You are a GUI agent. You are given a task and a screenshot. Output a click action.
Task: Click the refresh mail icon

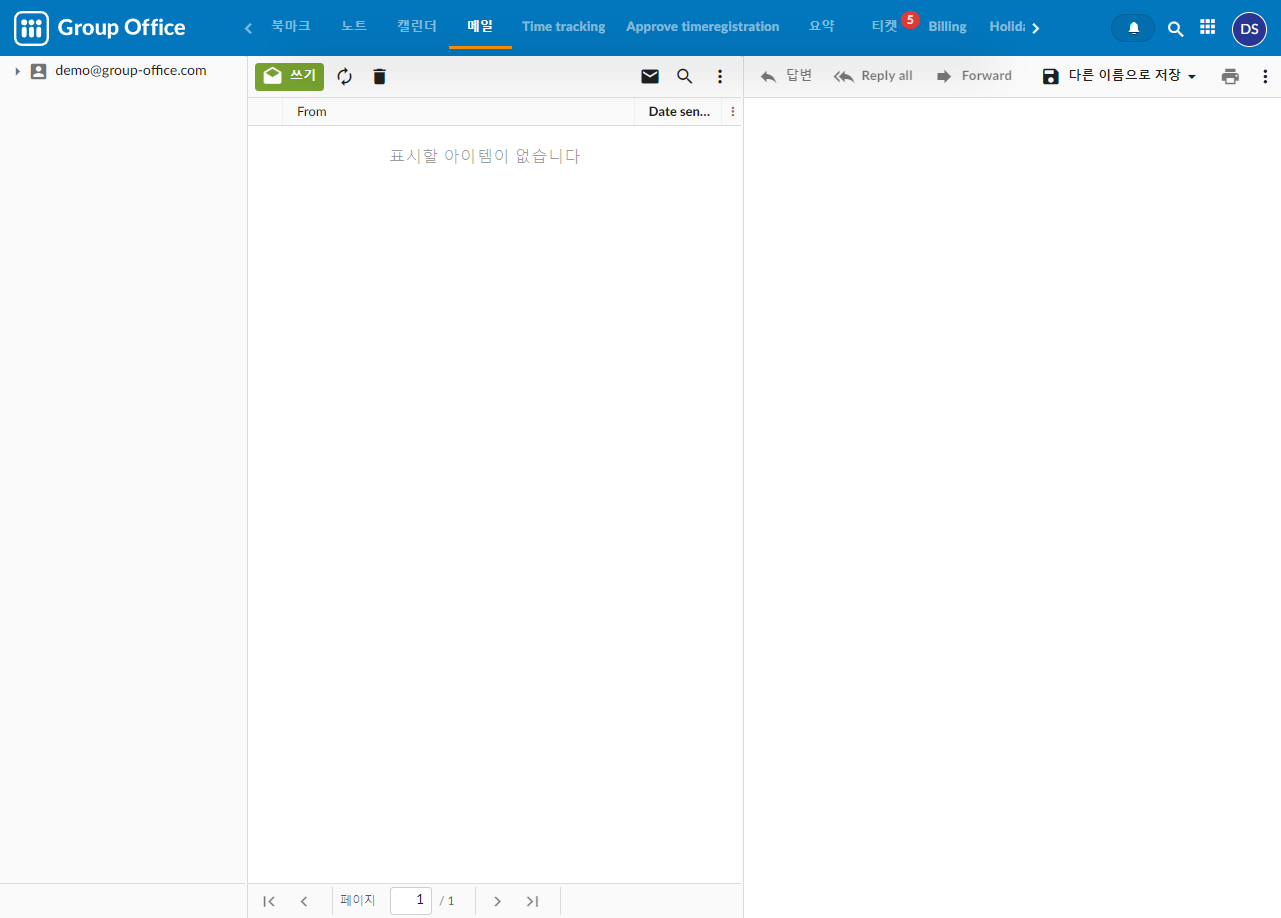345,77
